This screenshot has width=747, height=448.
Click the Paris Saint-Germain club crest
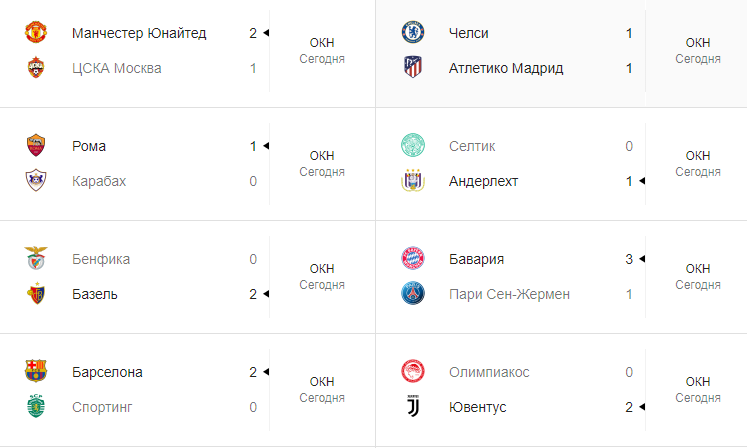click(x=412, y=294)
